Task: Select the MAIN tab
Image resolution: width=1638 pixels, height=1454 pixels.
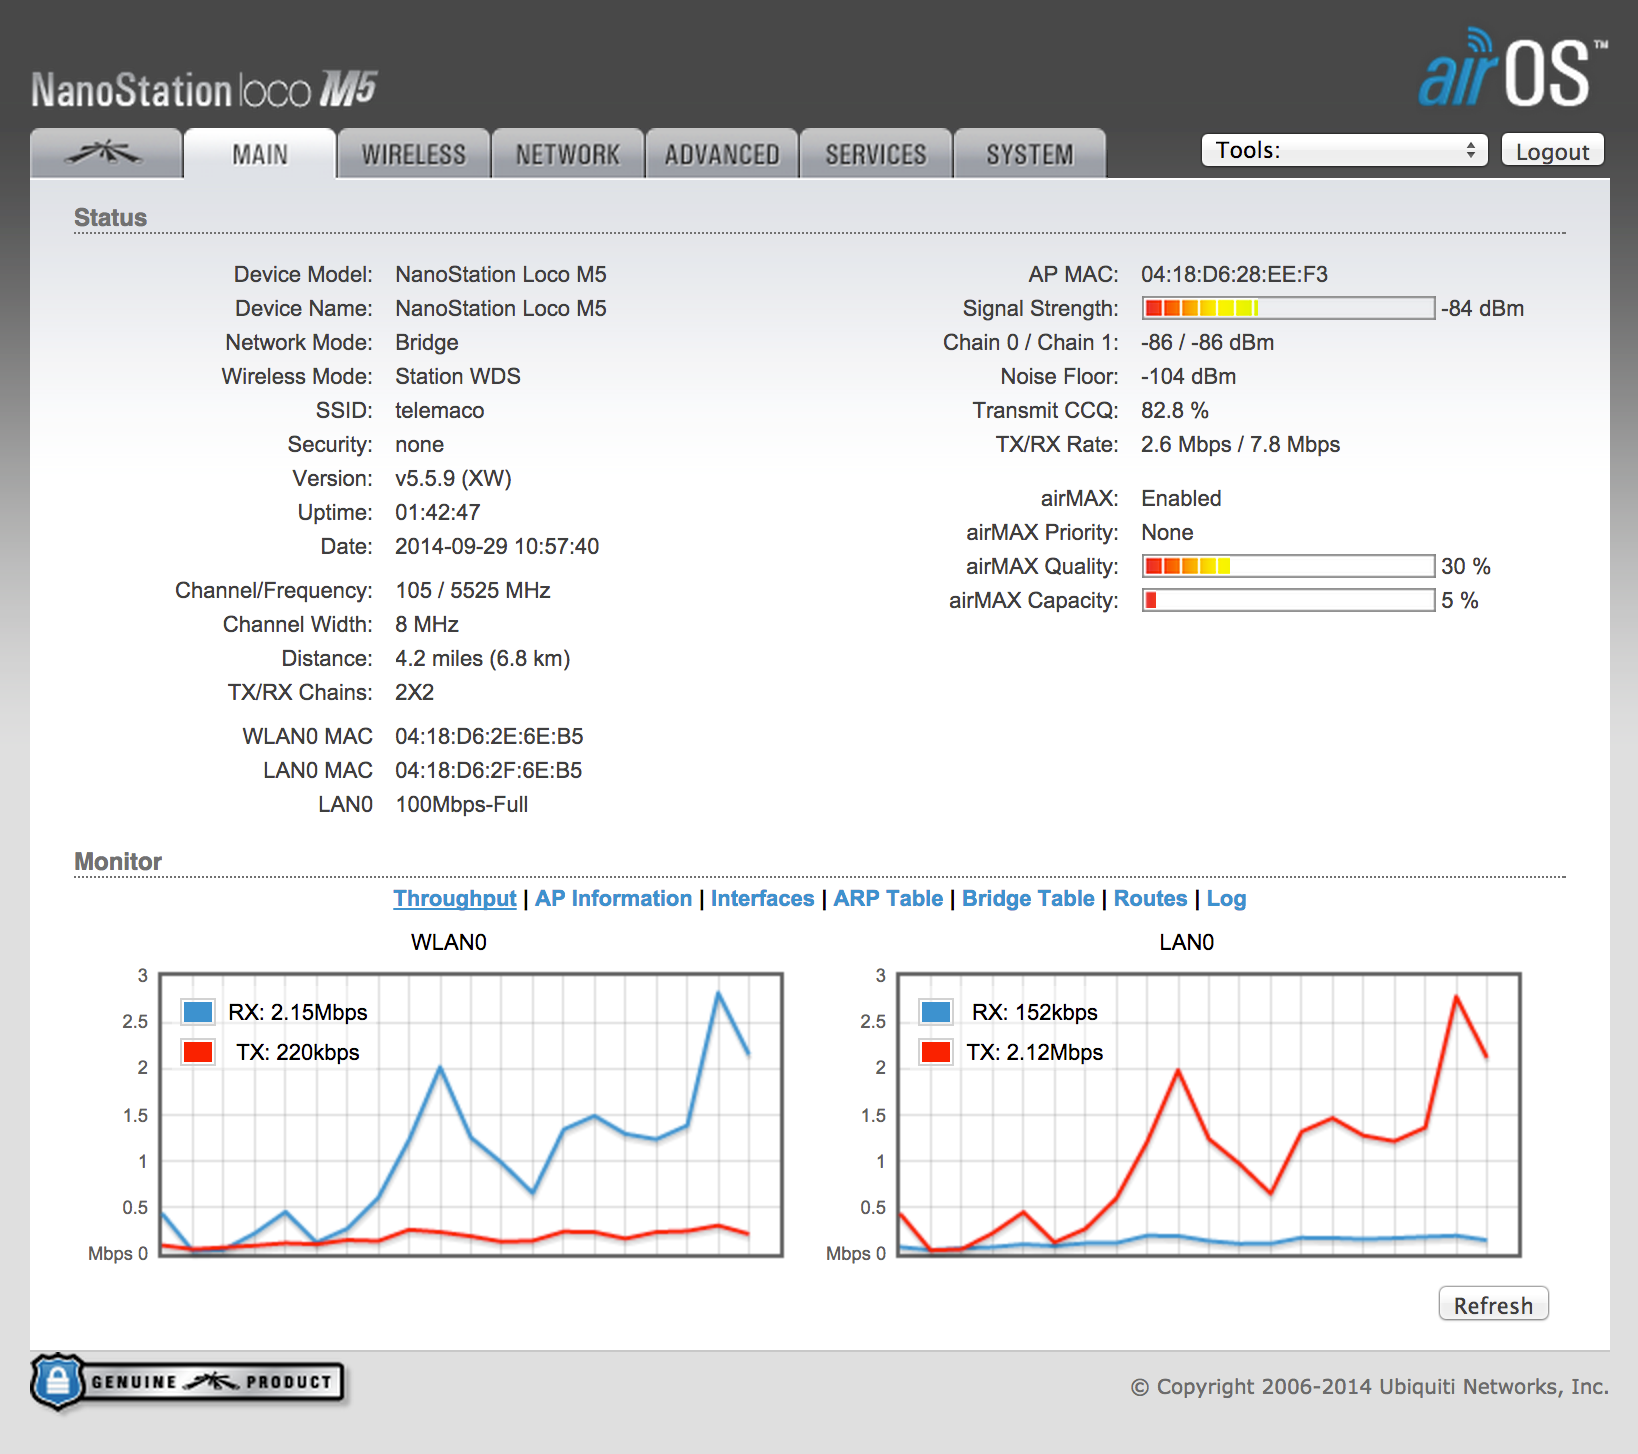Action: (259, 154)
